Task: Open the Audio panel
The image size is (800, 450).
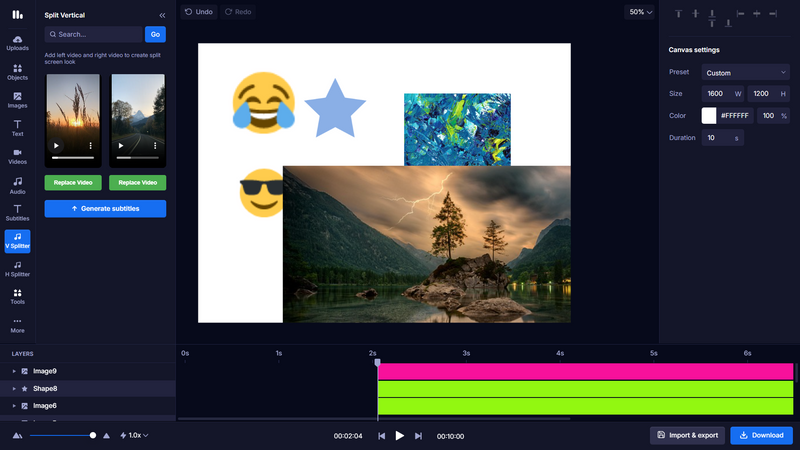Action: click(x=17, y=185)
